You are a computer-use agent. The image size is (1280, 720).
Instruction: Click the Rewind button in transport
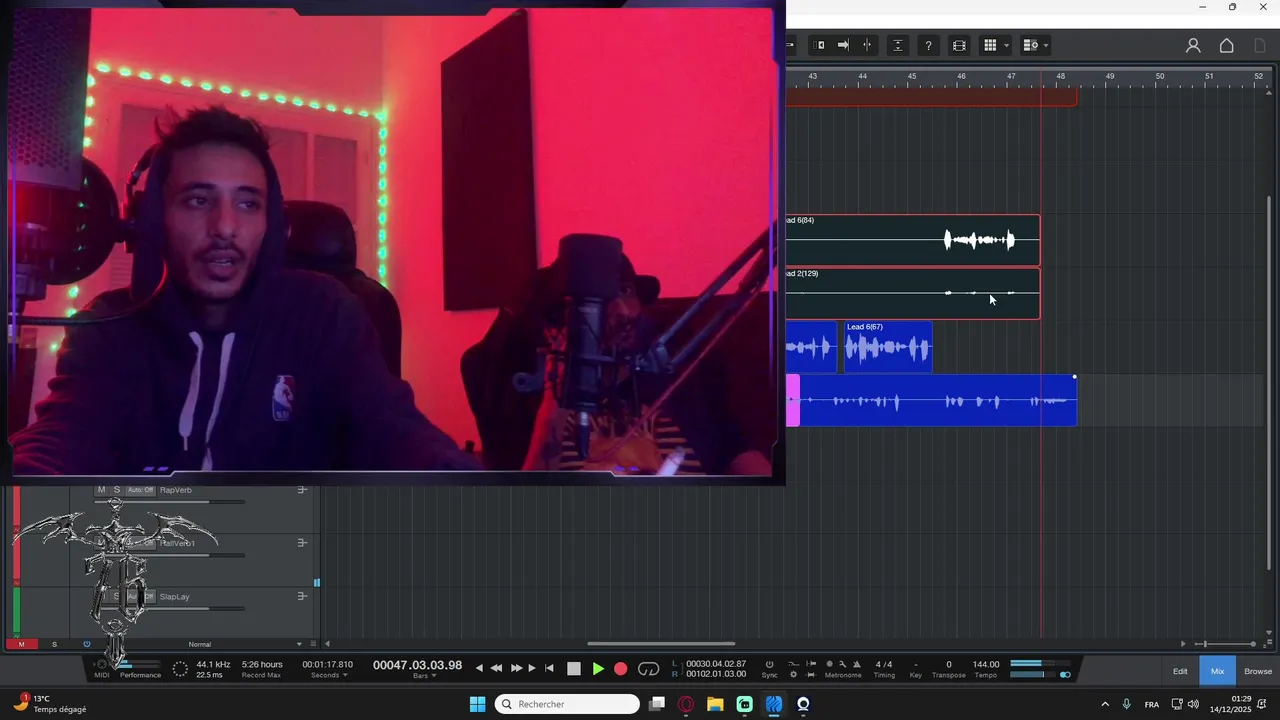click(496, 668)
